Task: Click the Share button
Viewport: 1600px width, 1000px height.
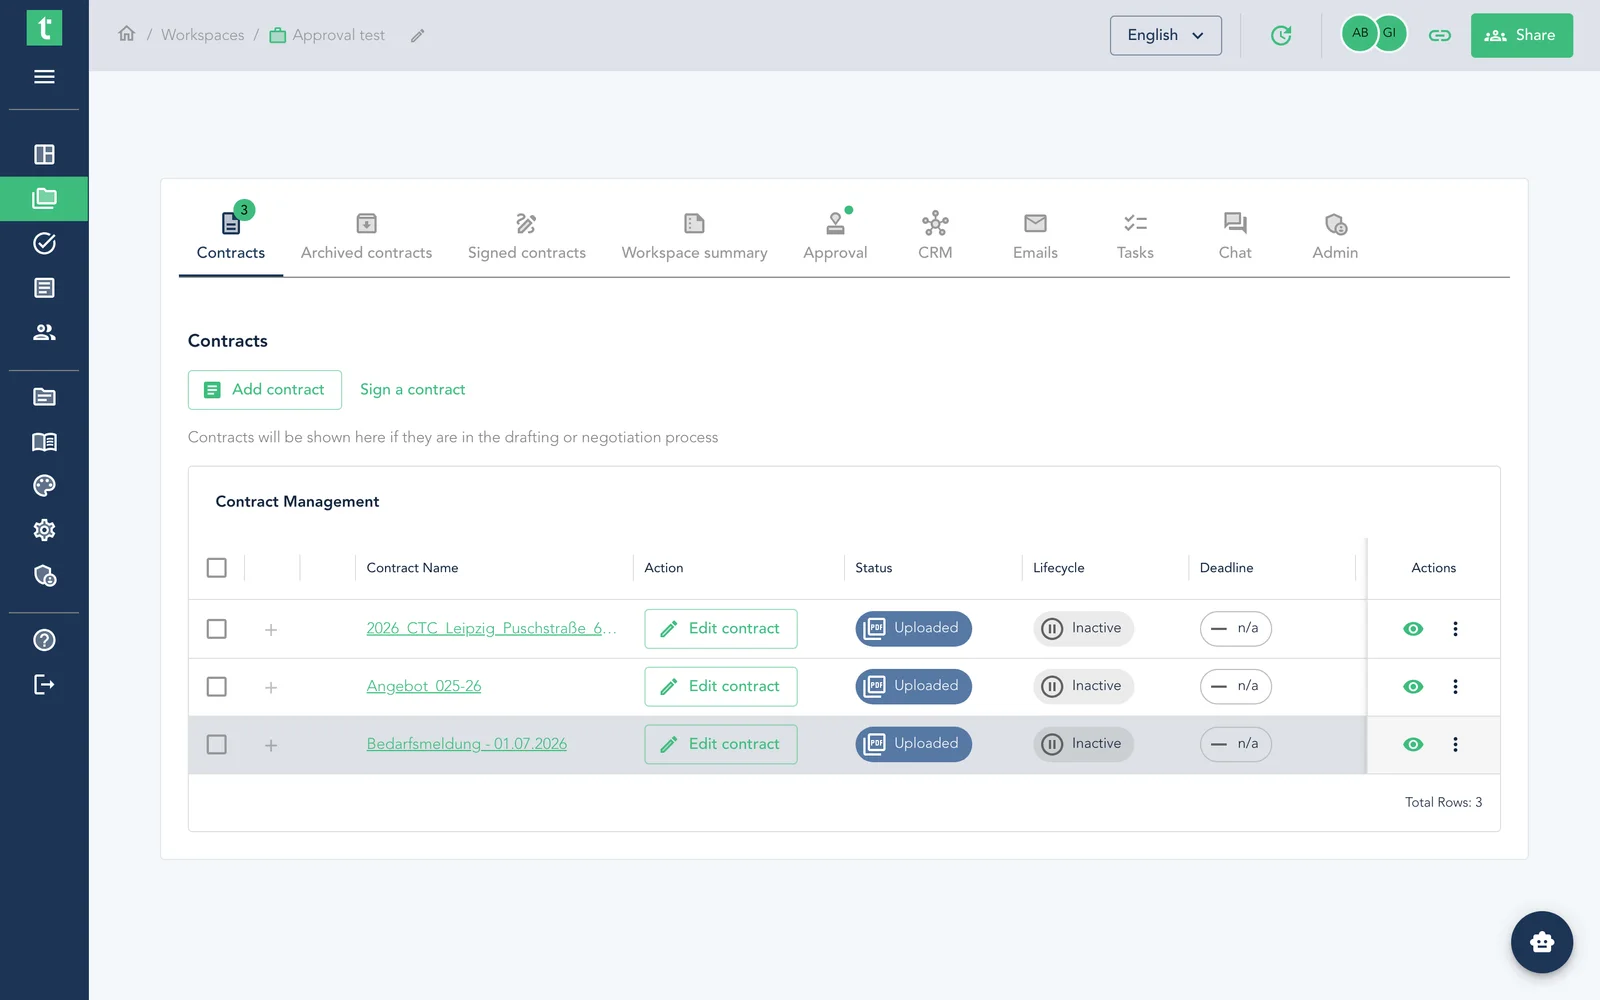Action: (x=1521, y=35)
